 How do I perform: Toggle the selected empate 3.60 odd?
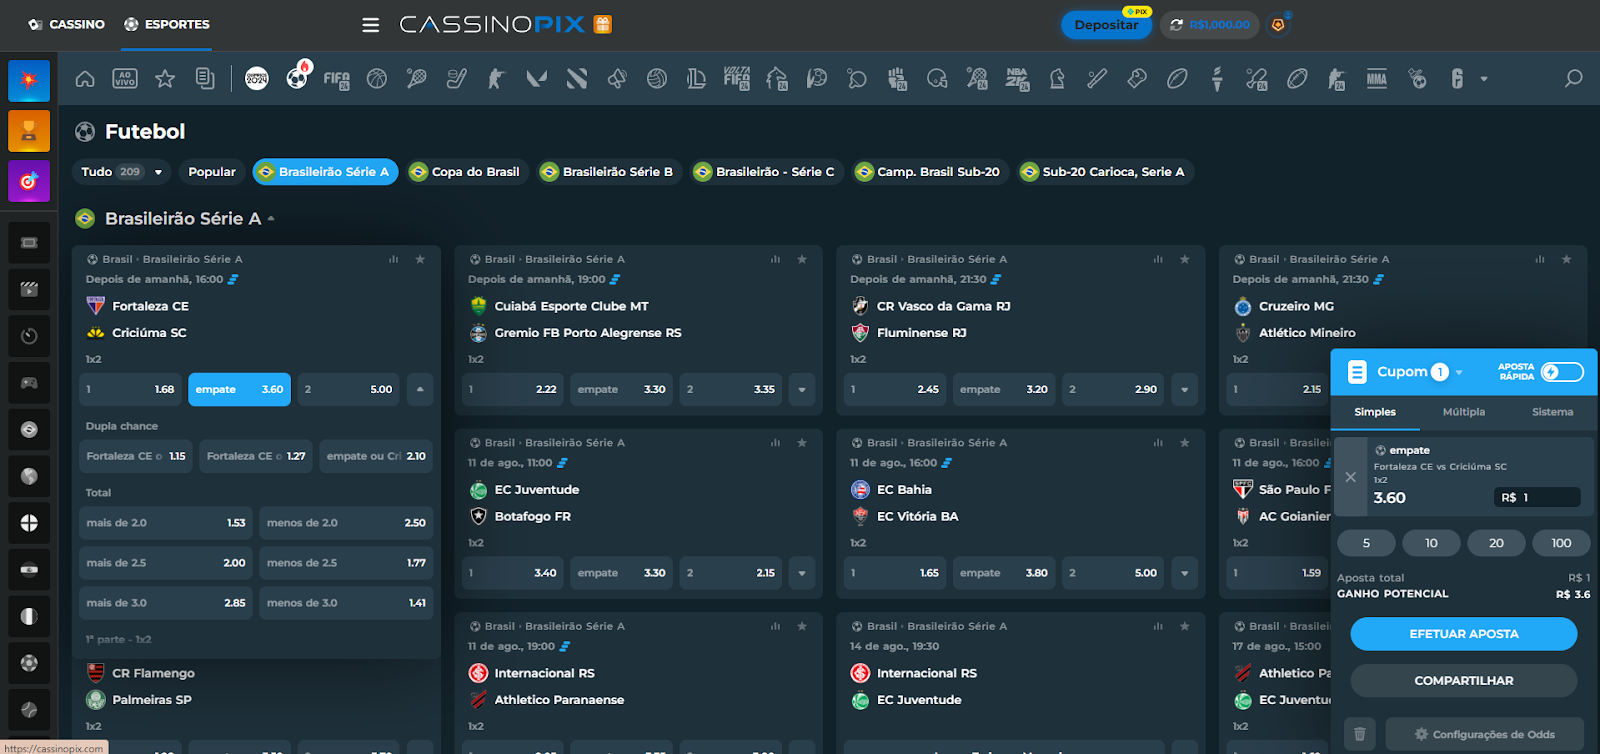click(239, 390)
